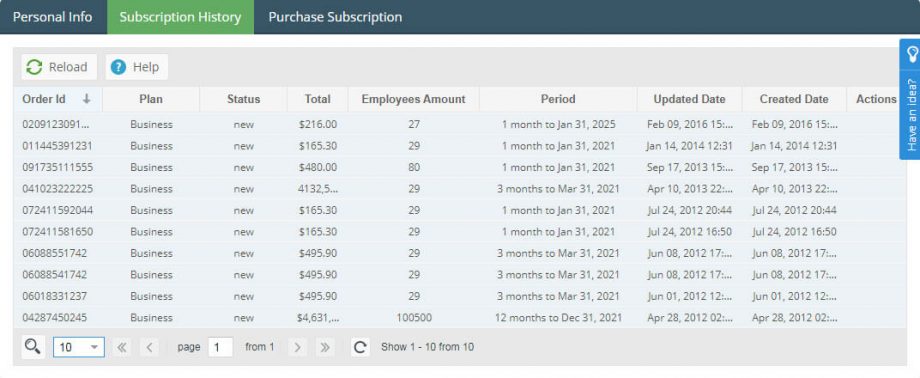Switch to the Personal Info tab

click(x=53, y=17)
